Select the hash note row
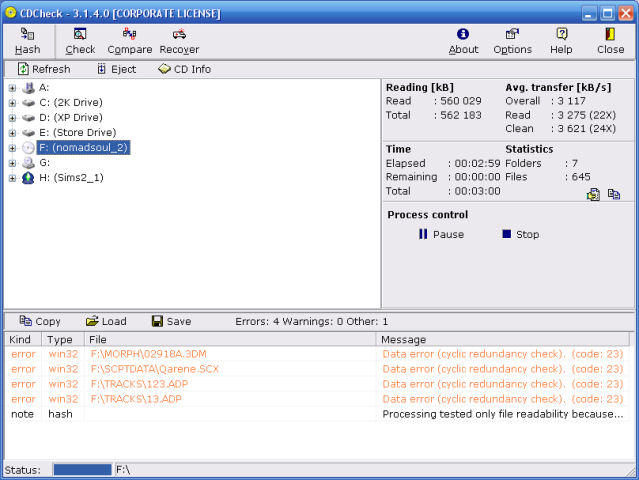The width and height of the screenshot is (639, 480). pos(317,414)
